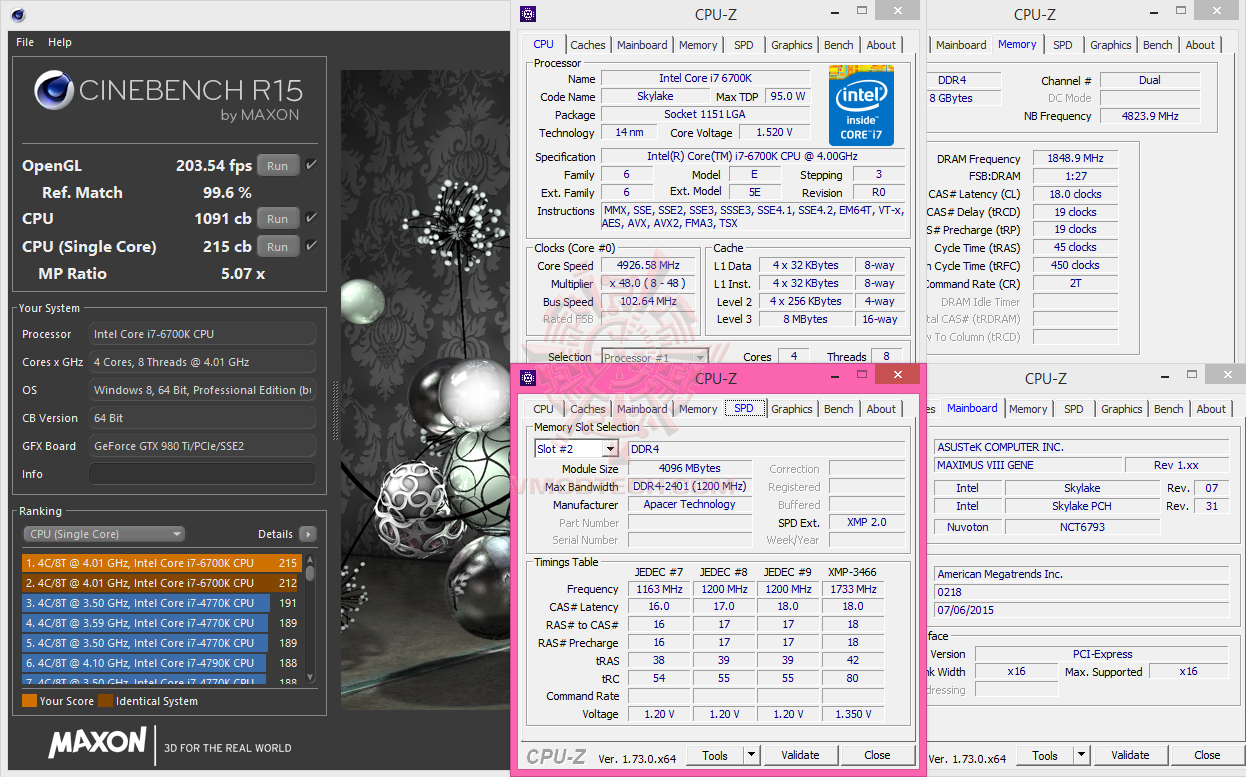Select first ranking row scoring 215
This screenshot has height=777, width=1246.
click(162, 563)
